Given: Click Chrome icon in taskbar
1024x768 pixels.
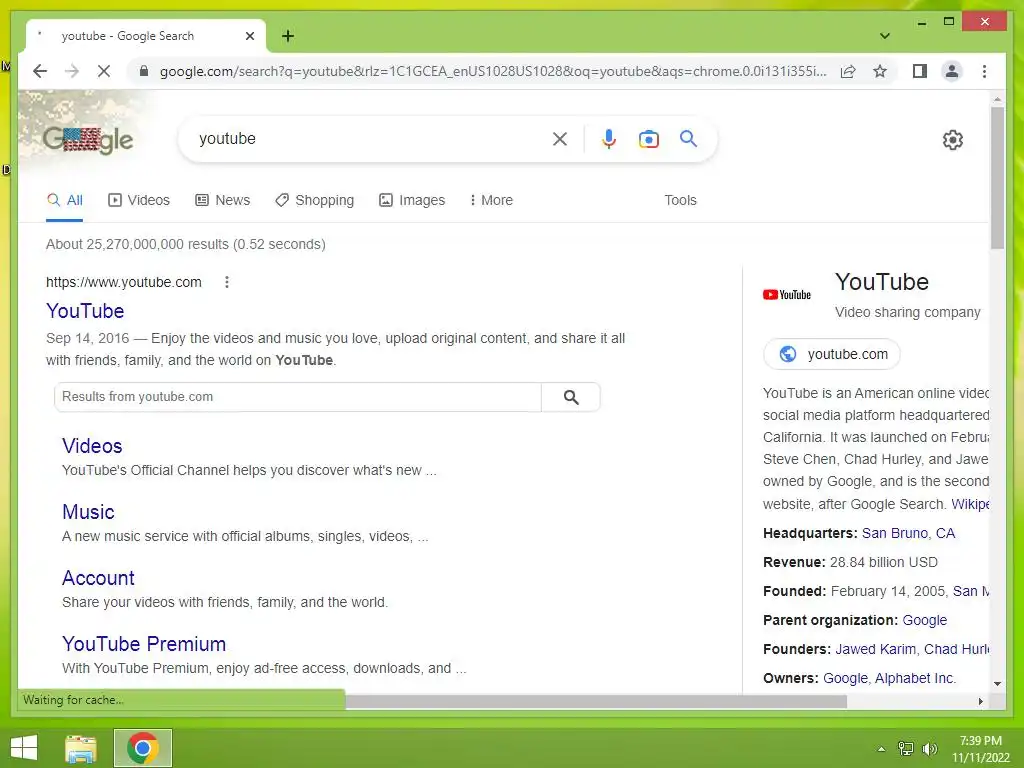Looking at the screenshot, I should (143, 748).
